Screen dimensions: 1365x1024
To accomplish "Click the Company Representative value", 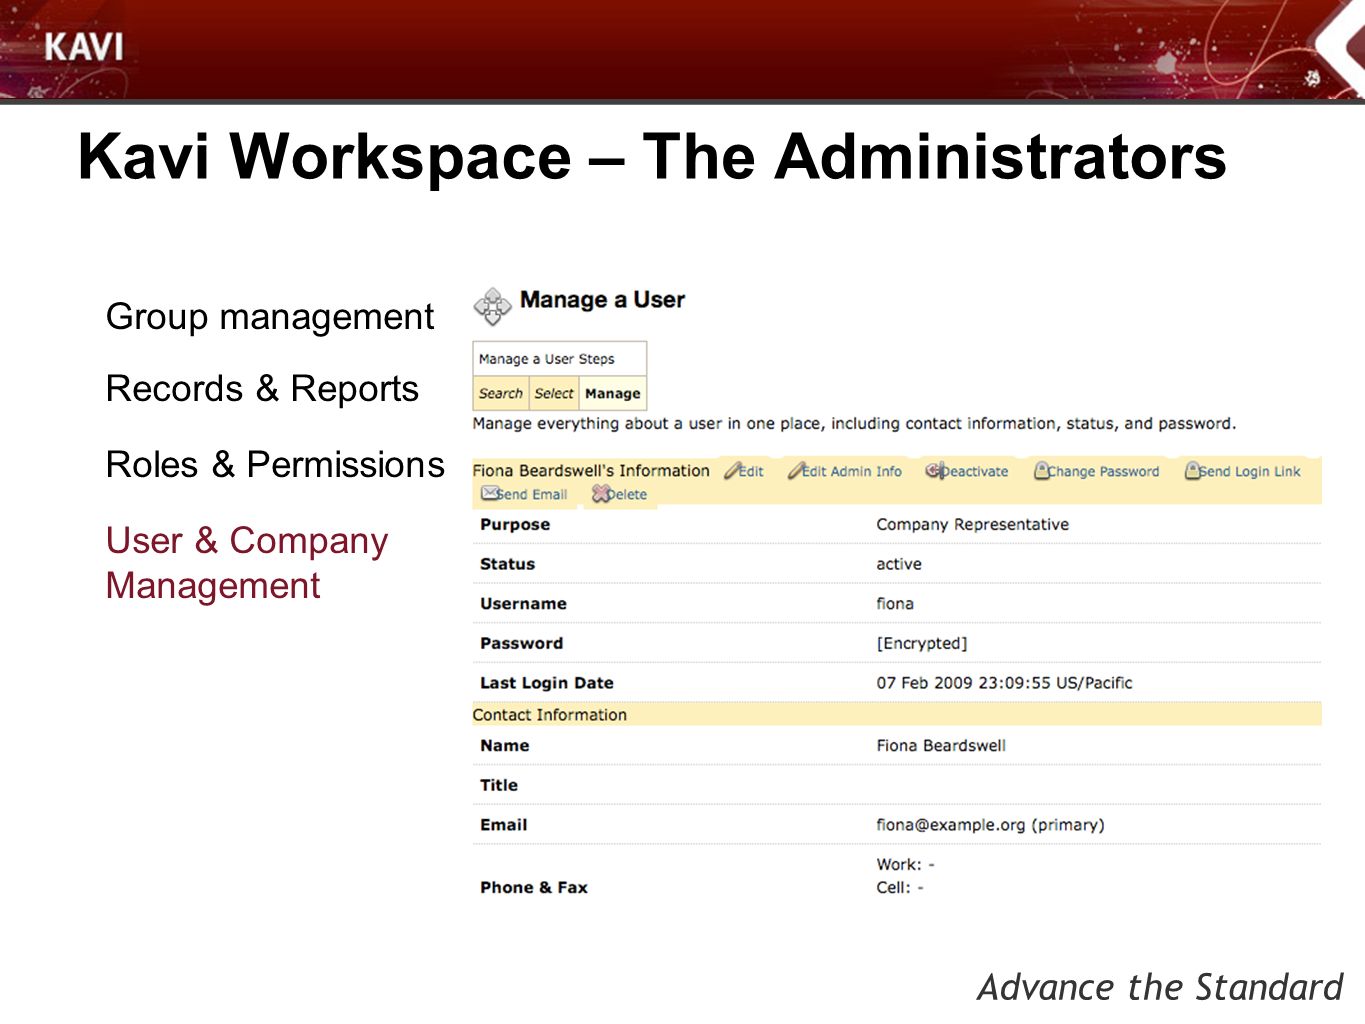I will [973, 524].
